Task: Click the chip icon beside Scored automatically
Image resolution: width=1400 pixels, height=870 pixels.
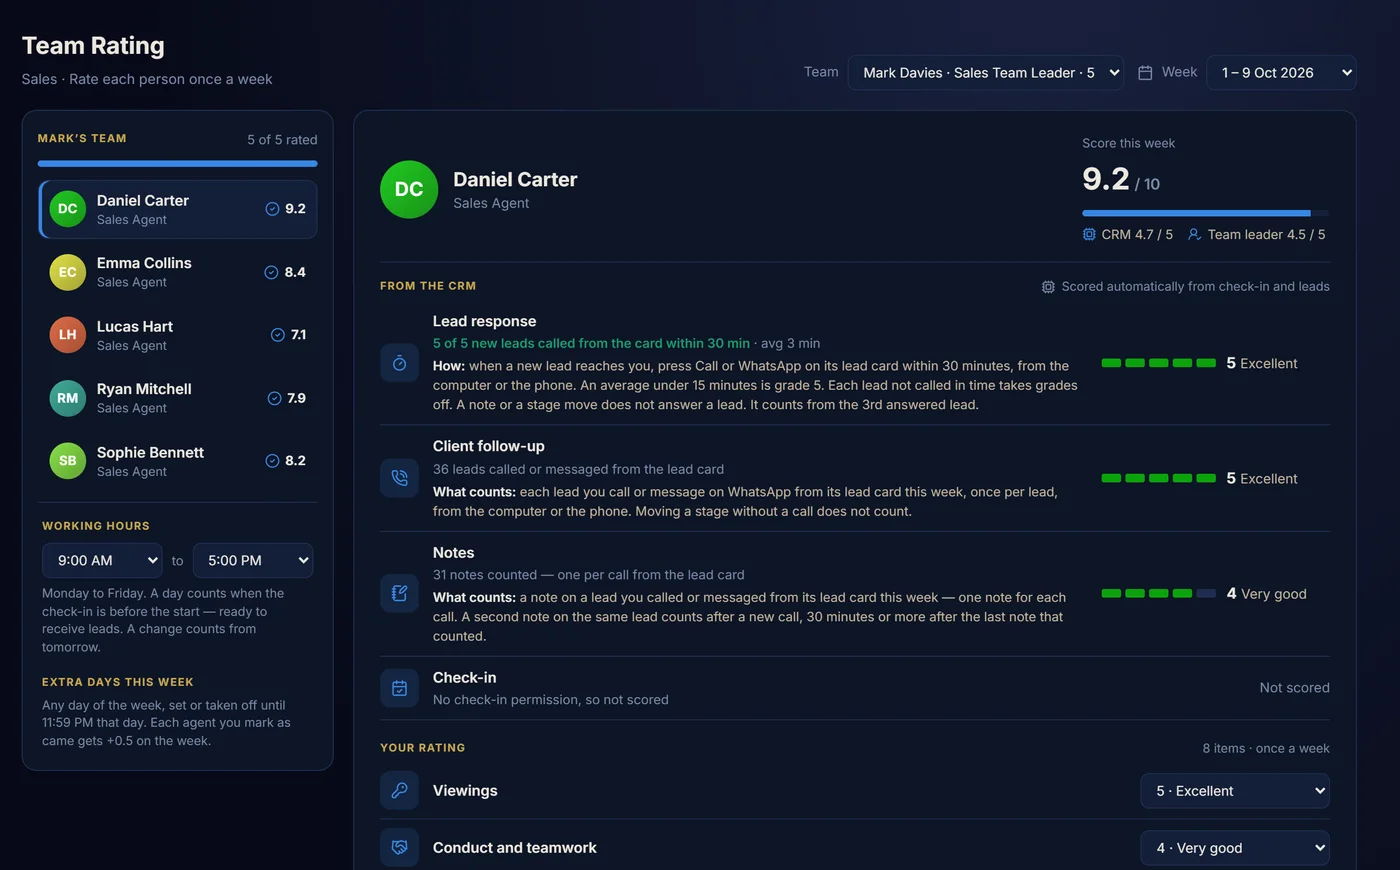Action: (x=1048, y=287)
